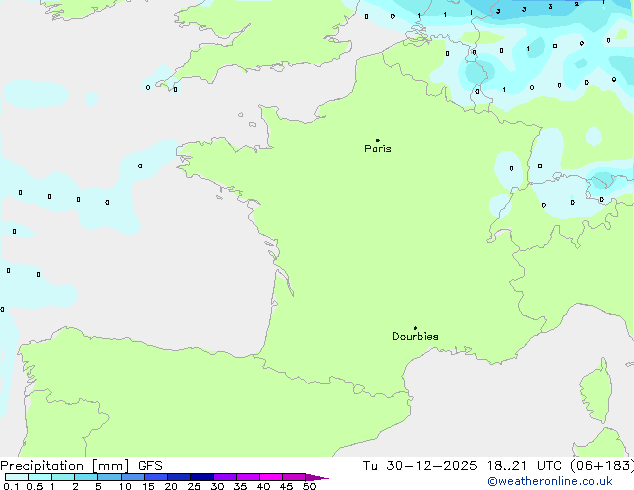Pick the legend swatch between 40 and 45
The height and width of the screenshot is (490, 634).
coord(272,478)
